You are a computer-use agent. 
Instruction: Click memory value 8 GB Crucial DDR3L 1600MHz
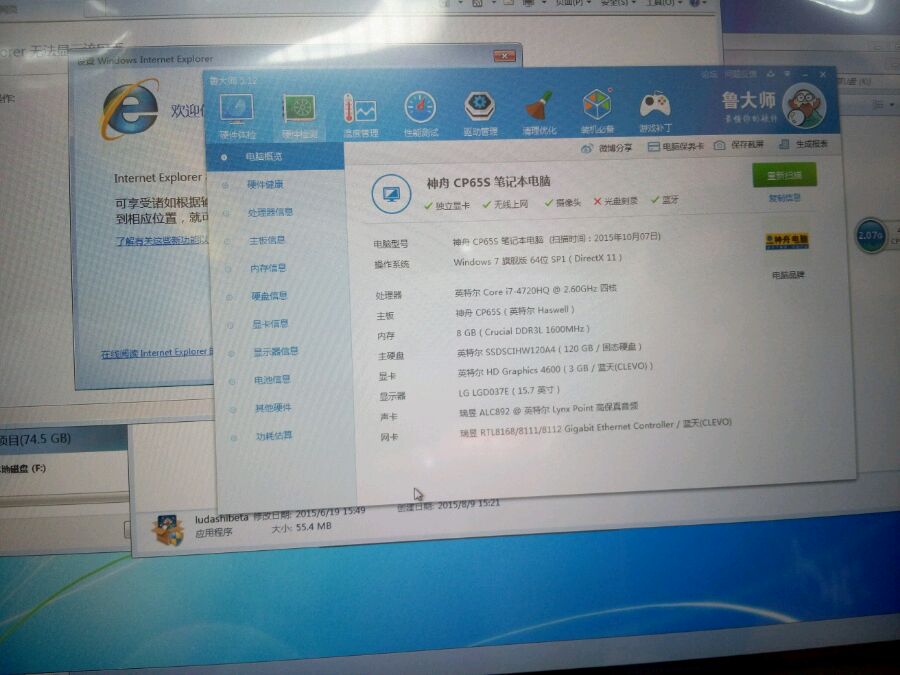pyautogui.click(x=523, y=331)
